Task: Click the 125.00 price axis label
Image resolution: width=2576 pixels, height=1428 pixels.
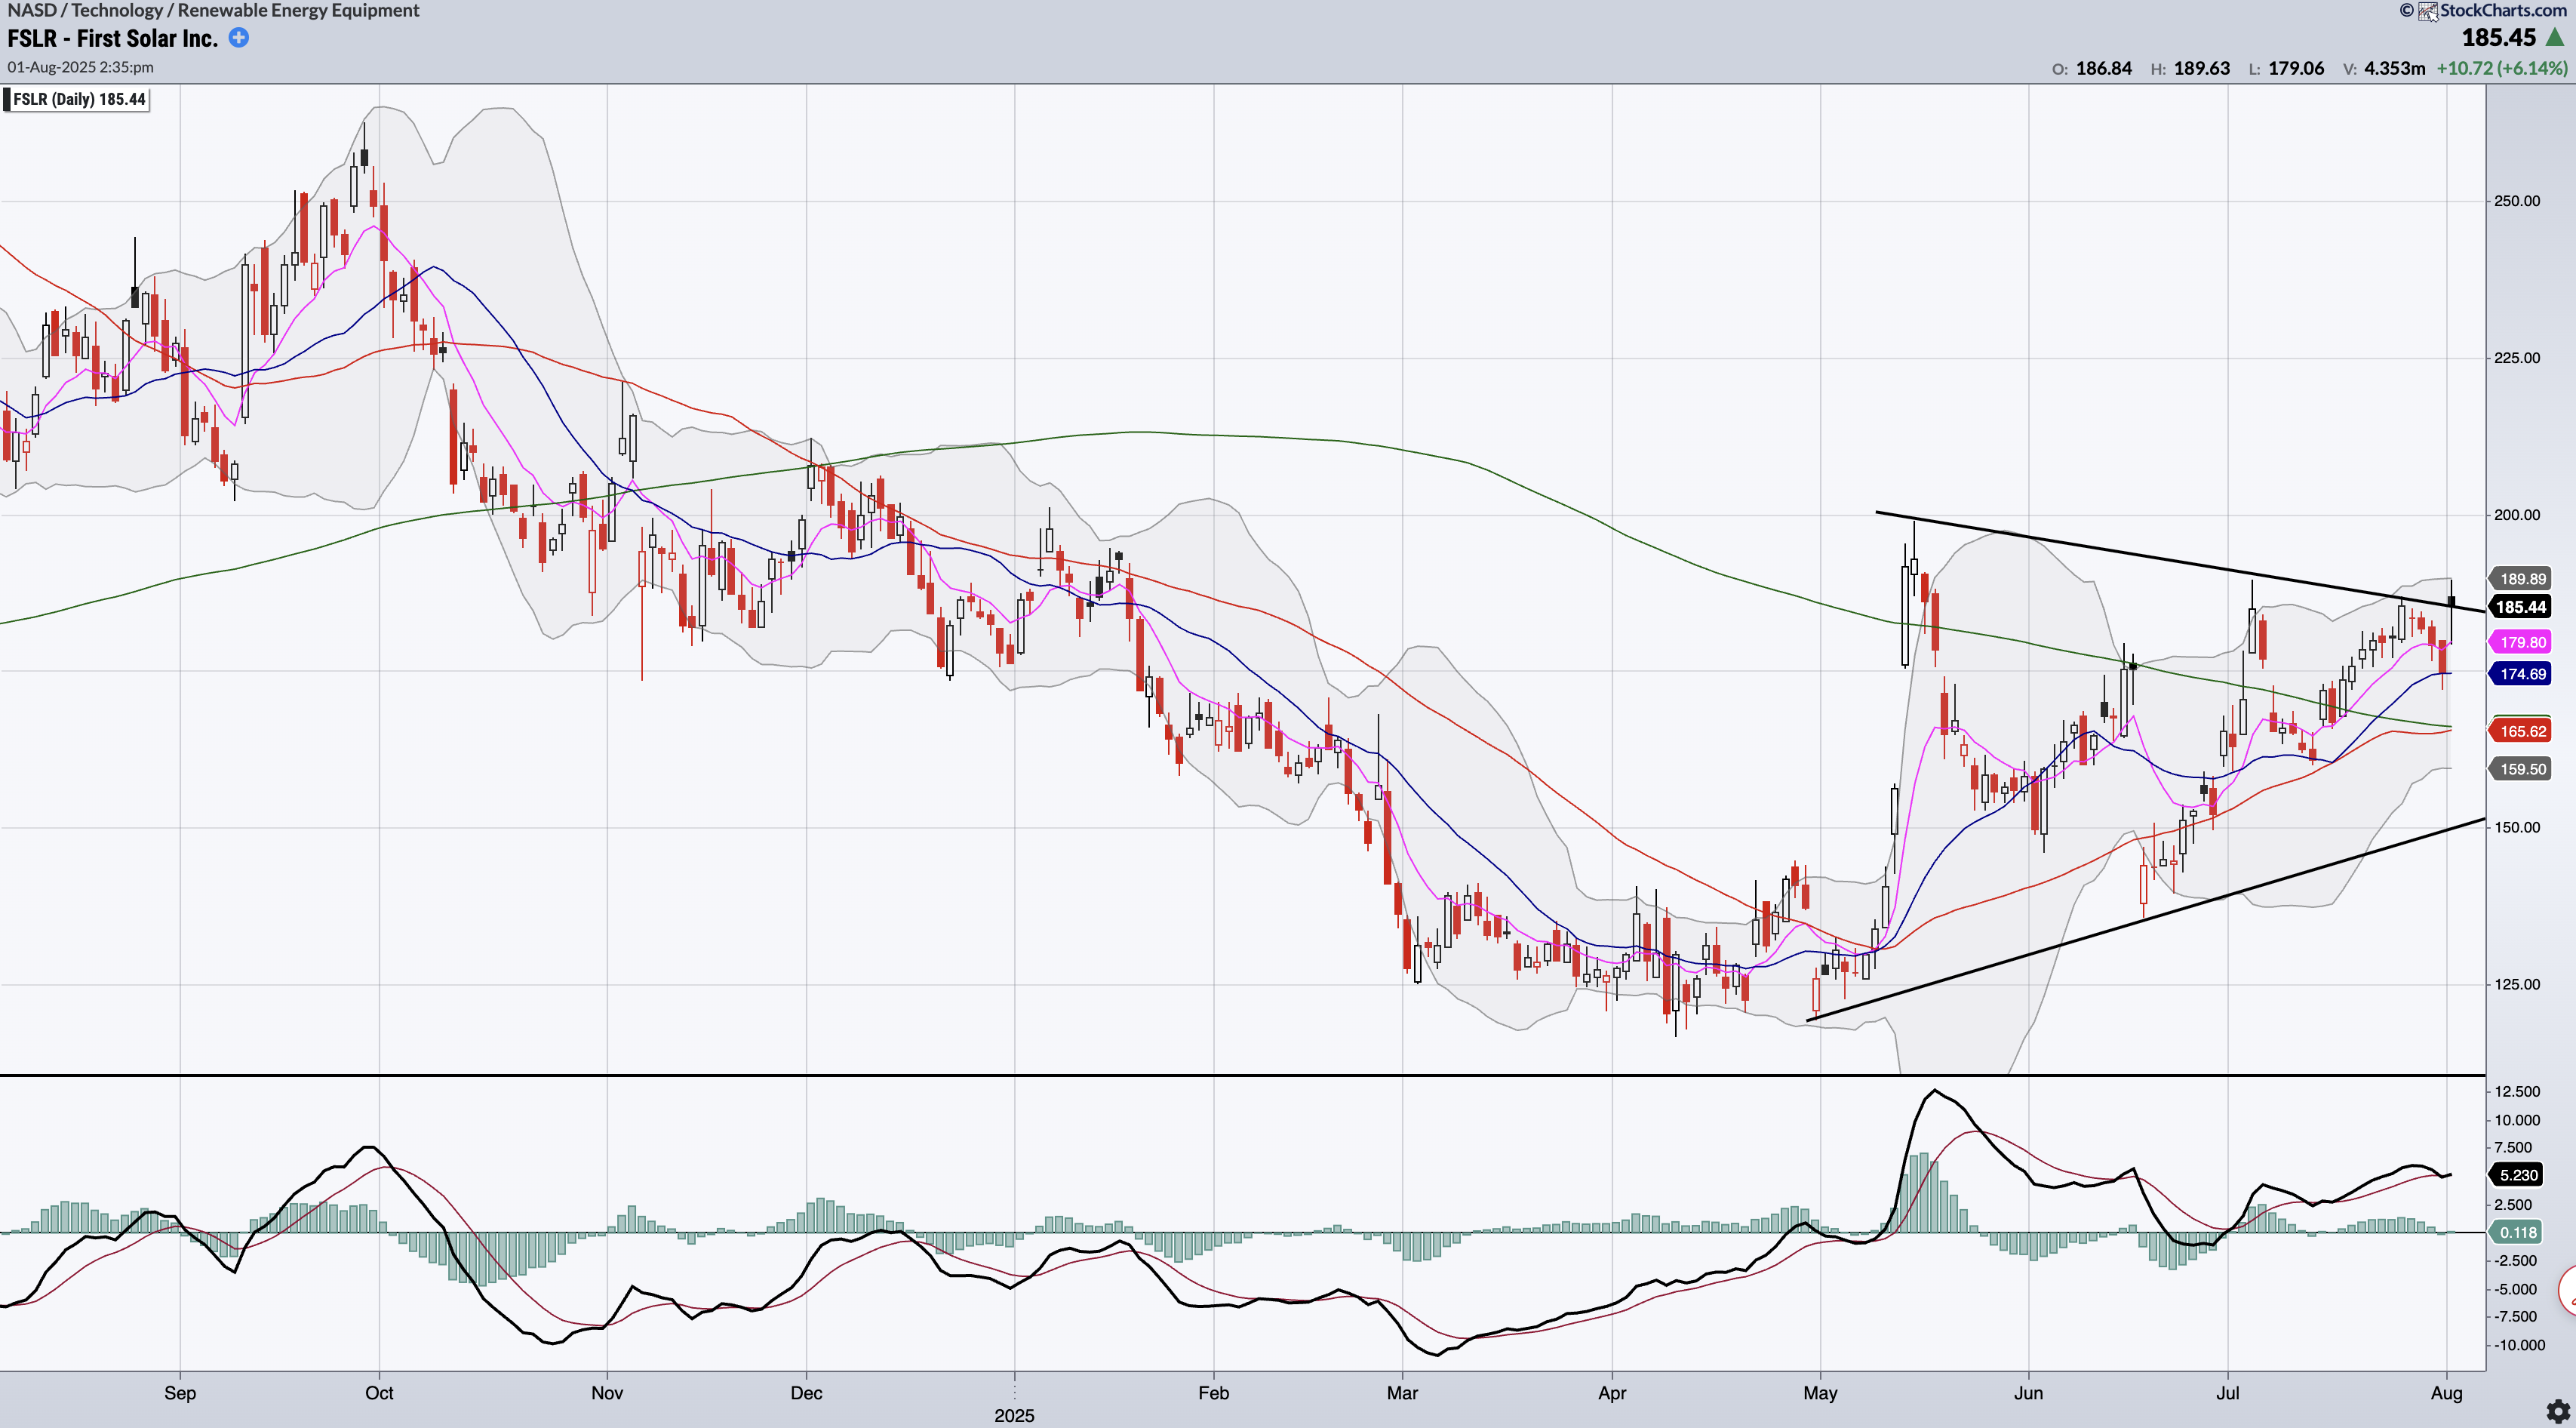Action: point(2516,984)
